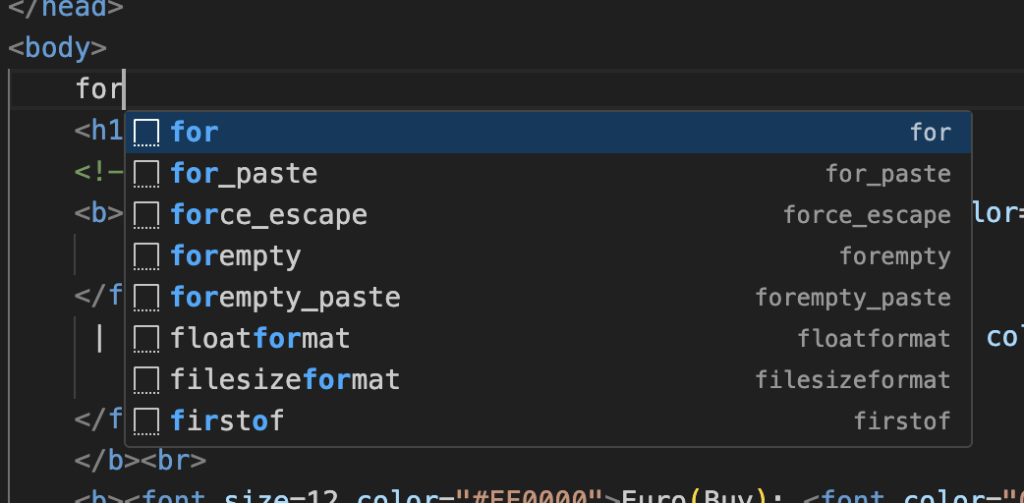
Task: Click the snippet icon beside the 'for' suggestion
Action: coord(147,132)
